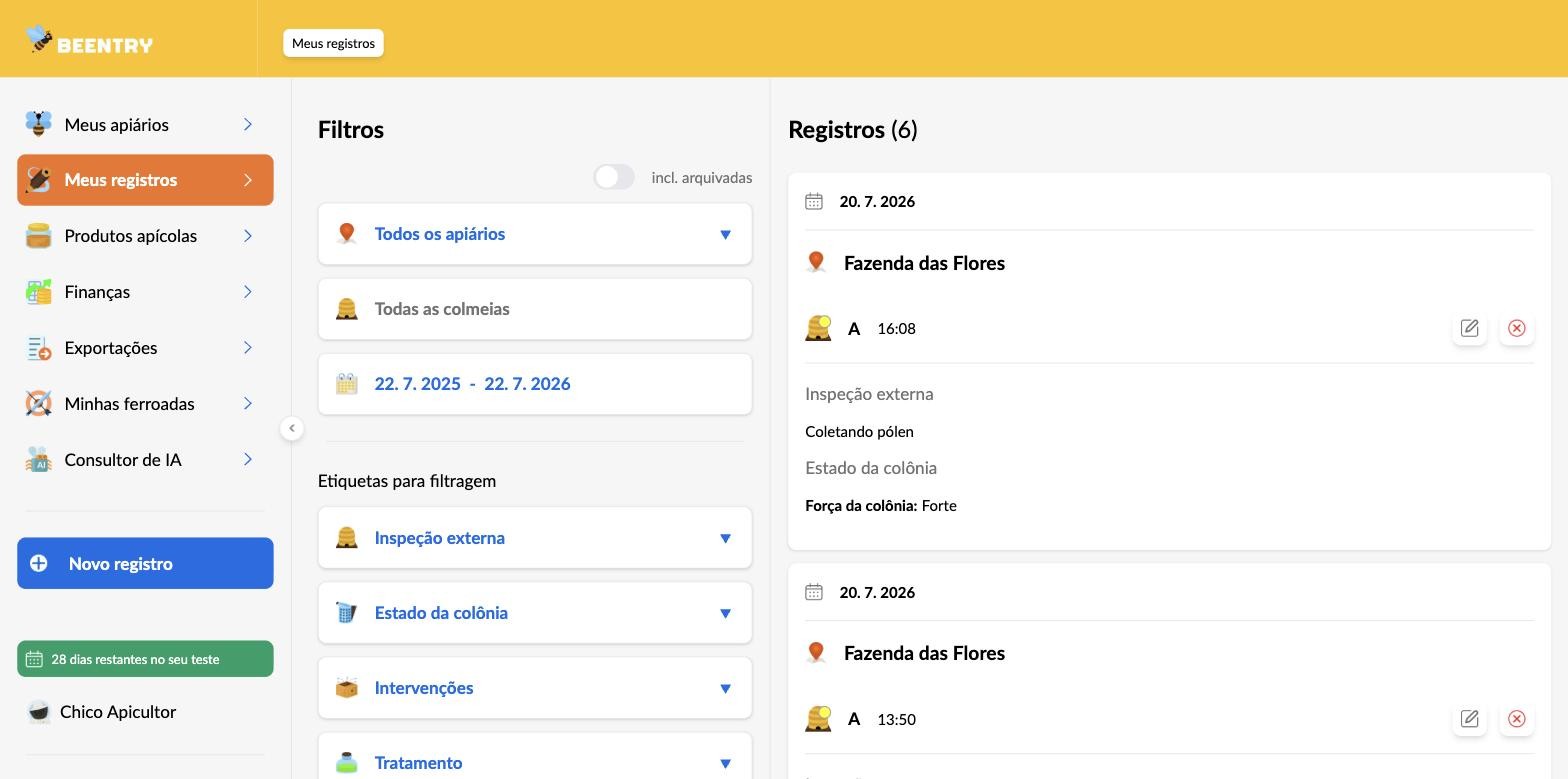Toggle incl. arquivadas switch
The height and width of the screenshot is (779, 1568).
point(614,177)
